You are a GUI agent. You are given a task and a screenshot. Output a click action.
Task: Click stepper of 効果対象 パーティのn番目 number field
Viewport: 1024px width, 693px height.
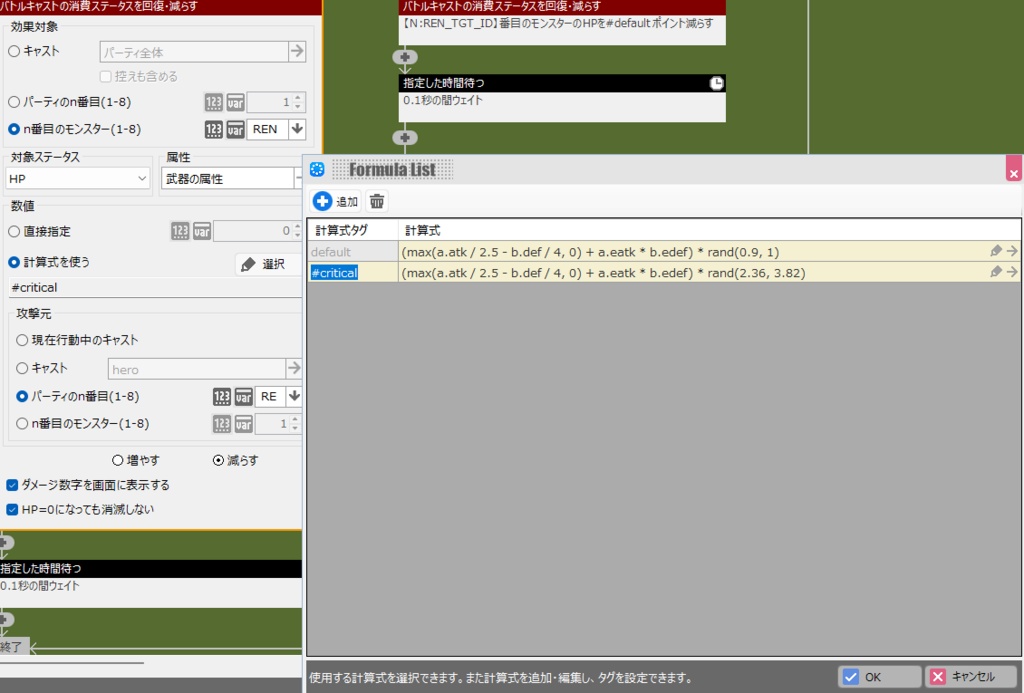pyautogui.click(x=298, y=102)
